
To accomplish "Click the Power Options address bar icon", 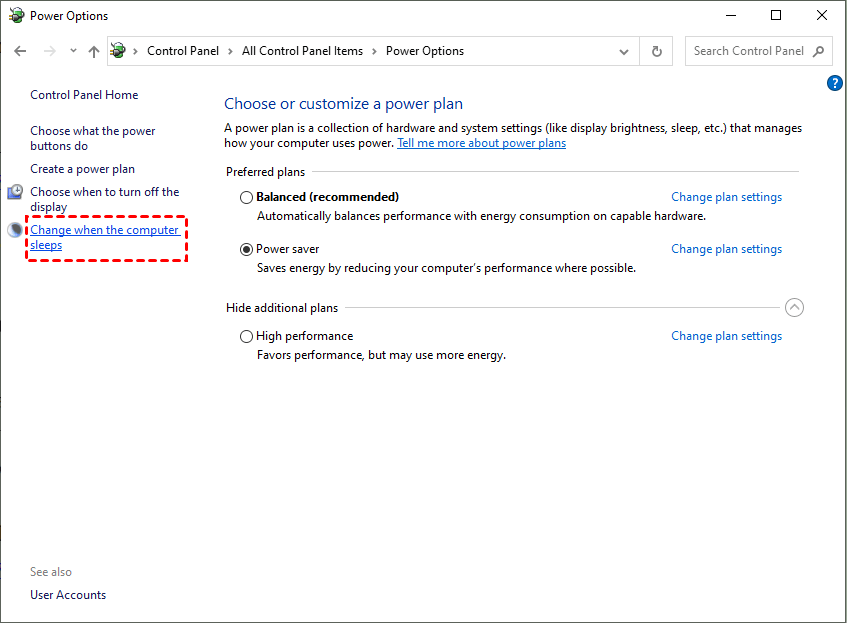I will (x=119, y=51).
